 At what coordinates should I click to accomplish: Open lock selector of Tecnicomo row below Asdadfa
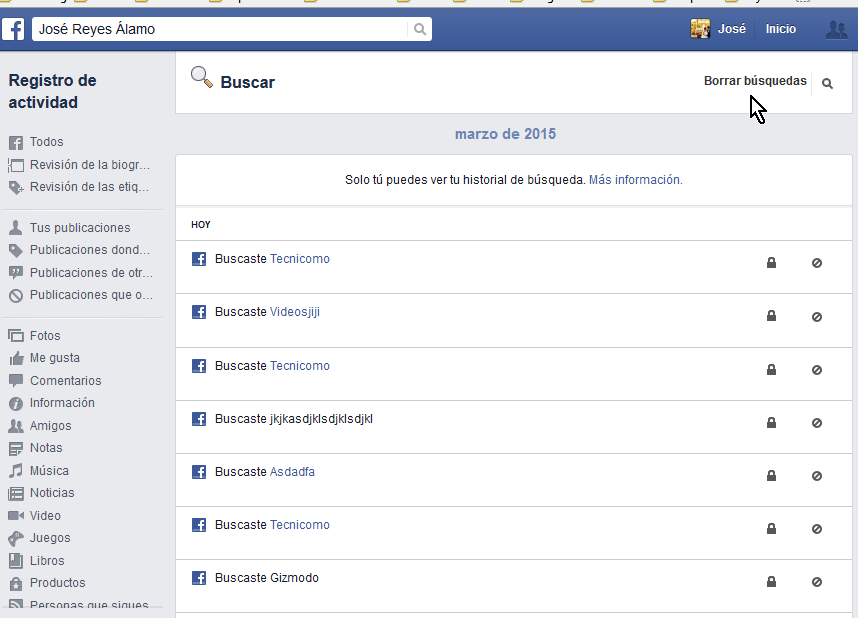771,528
